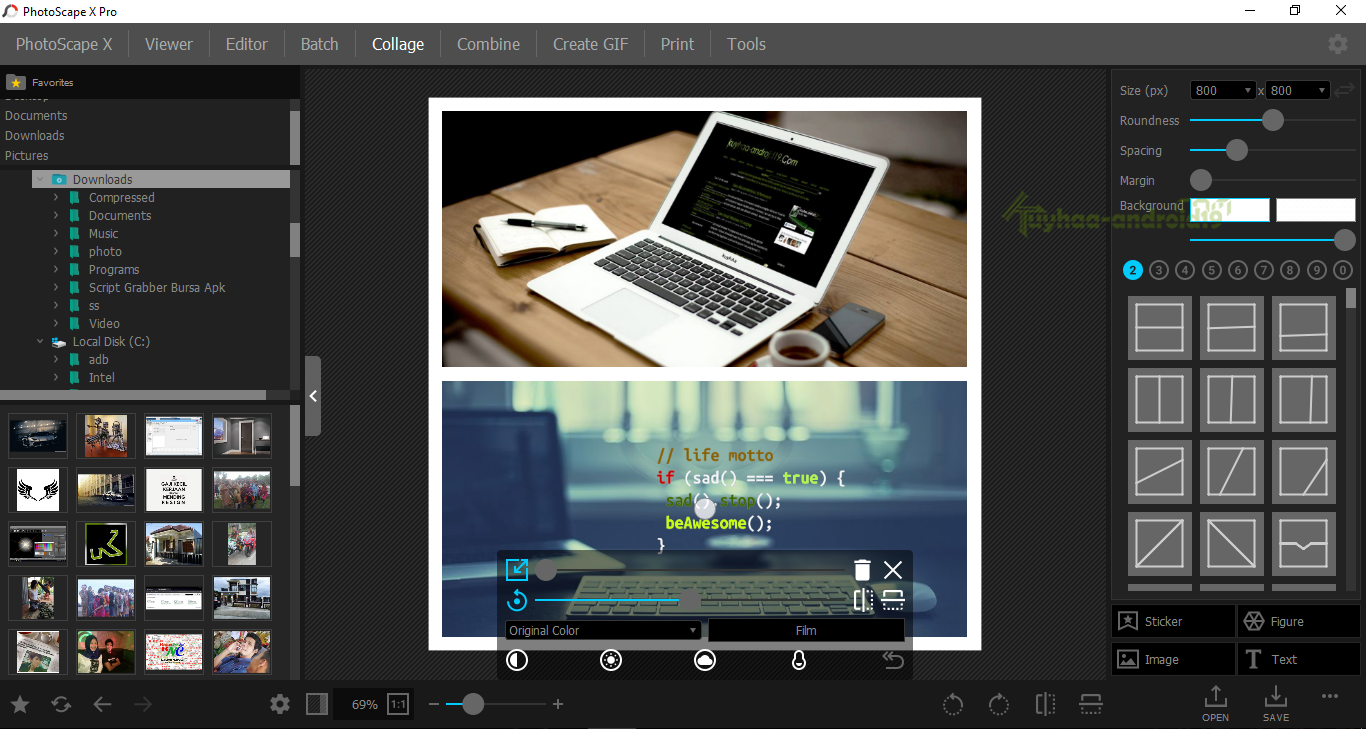Go back with the left arrow icon
The height and width of the screenshot is (729, 1366).
click(x=102, y=705)
